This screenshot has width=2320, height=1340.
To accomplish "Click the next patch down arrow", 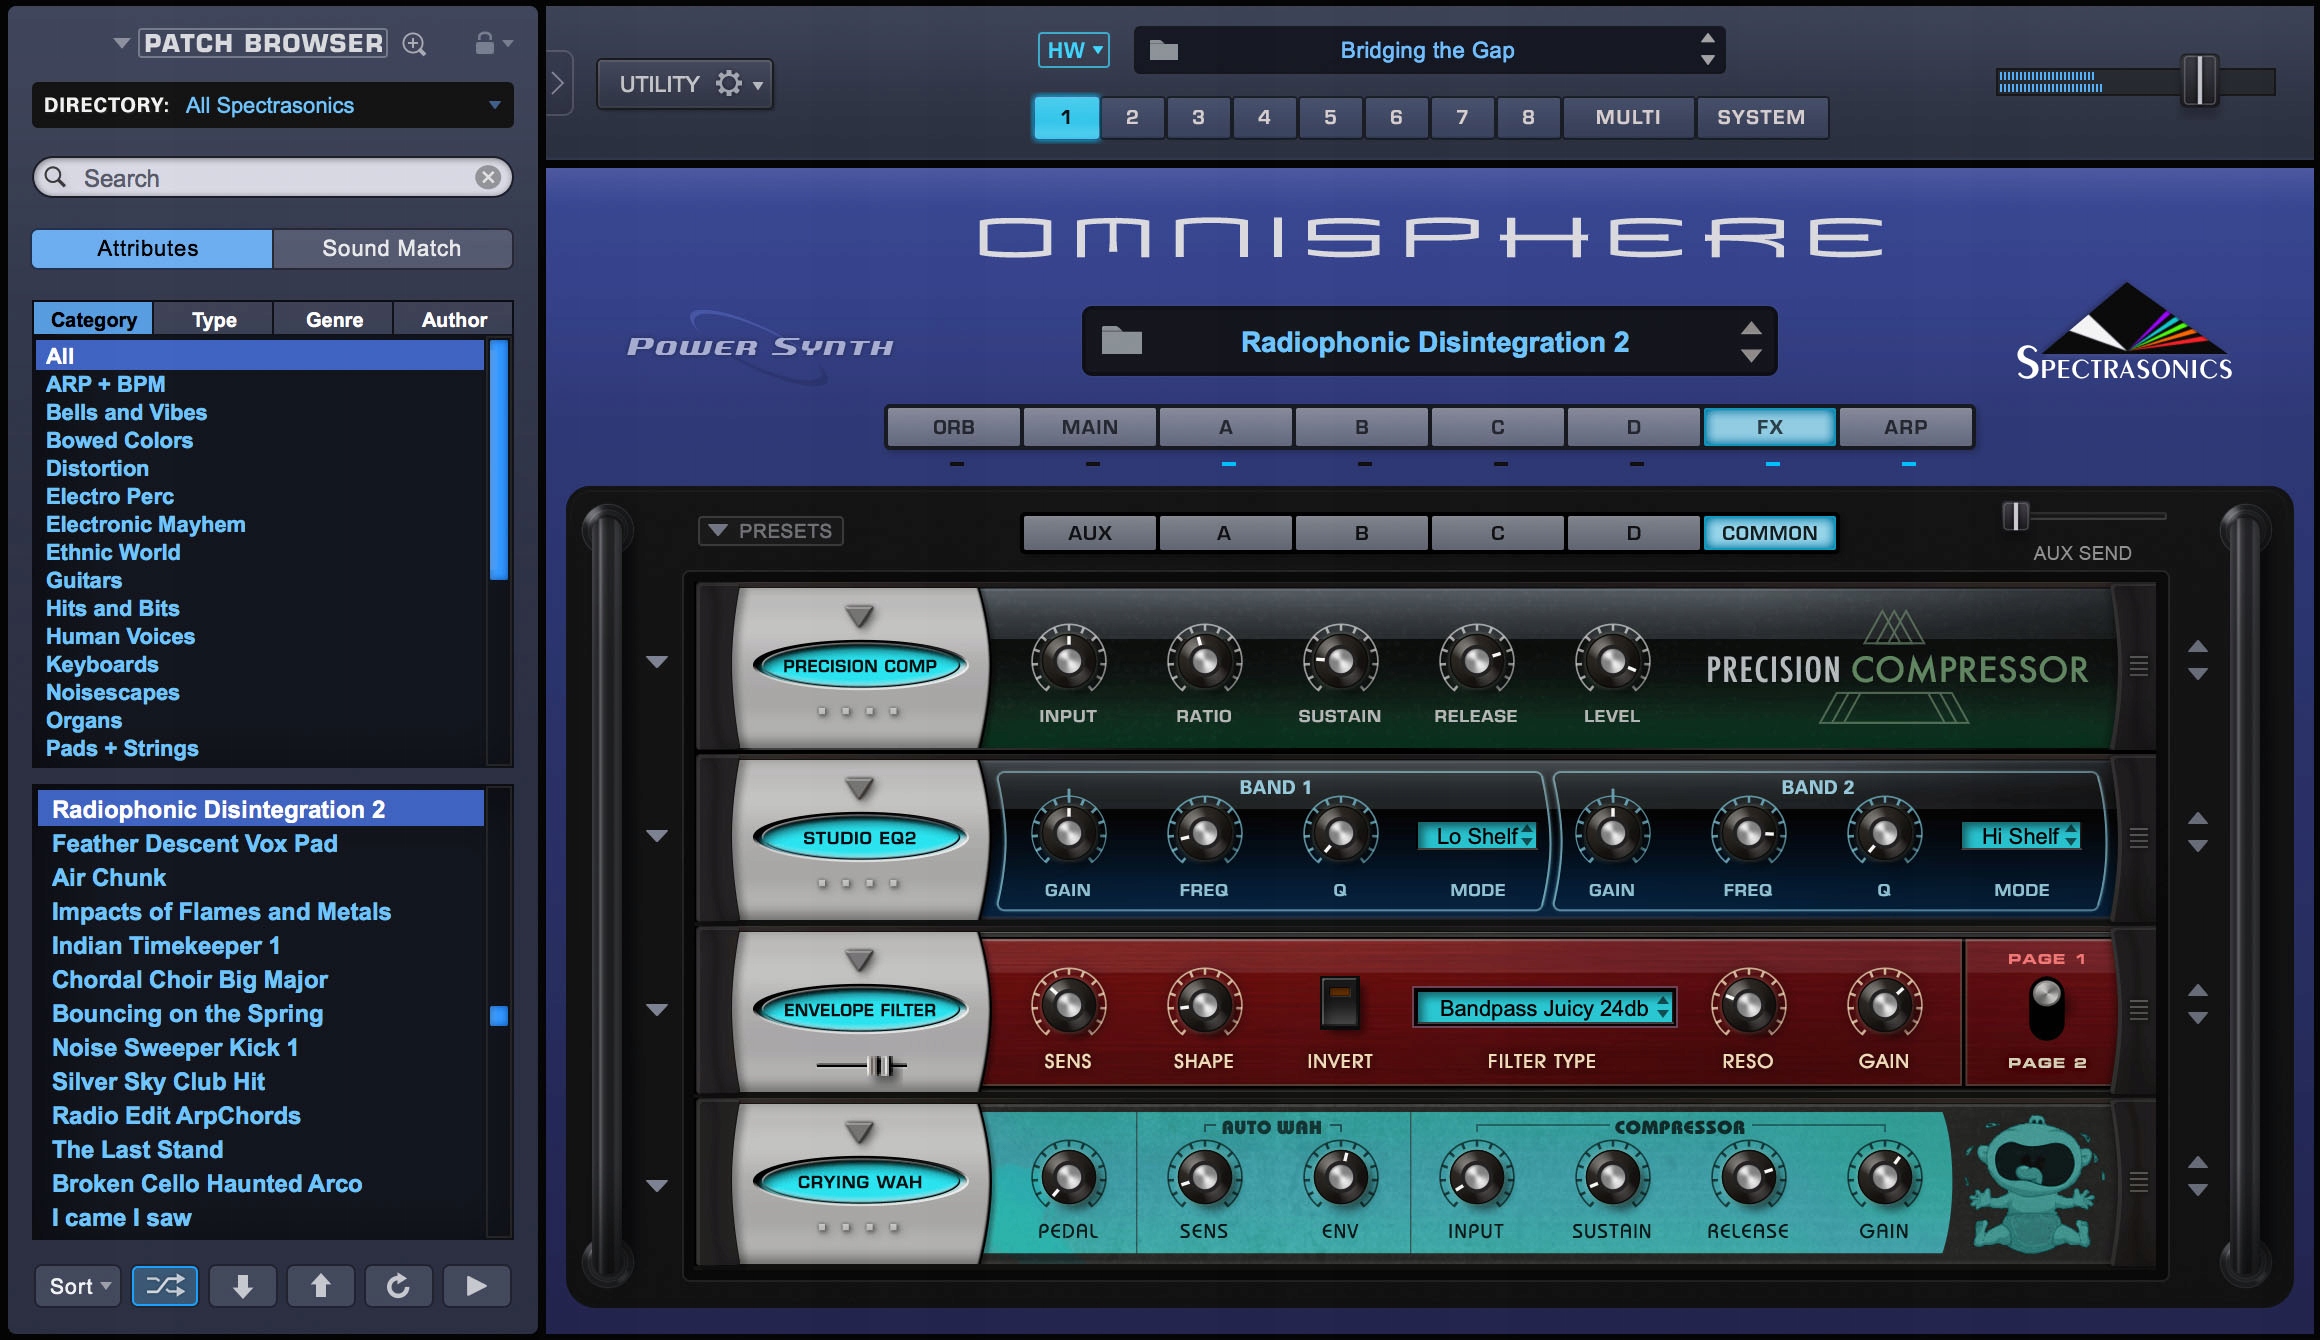I will pyautogui.click(x=242, y=1286).
